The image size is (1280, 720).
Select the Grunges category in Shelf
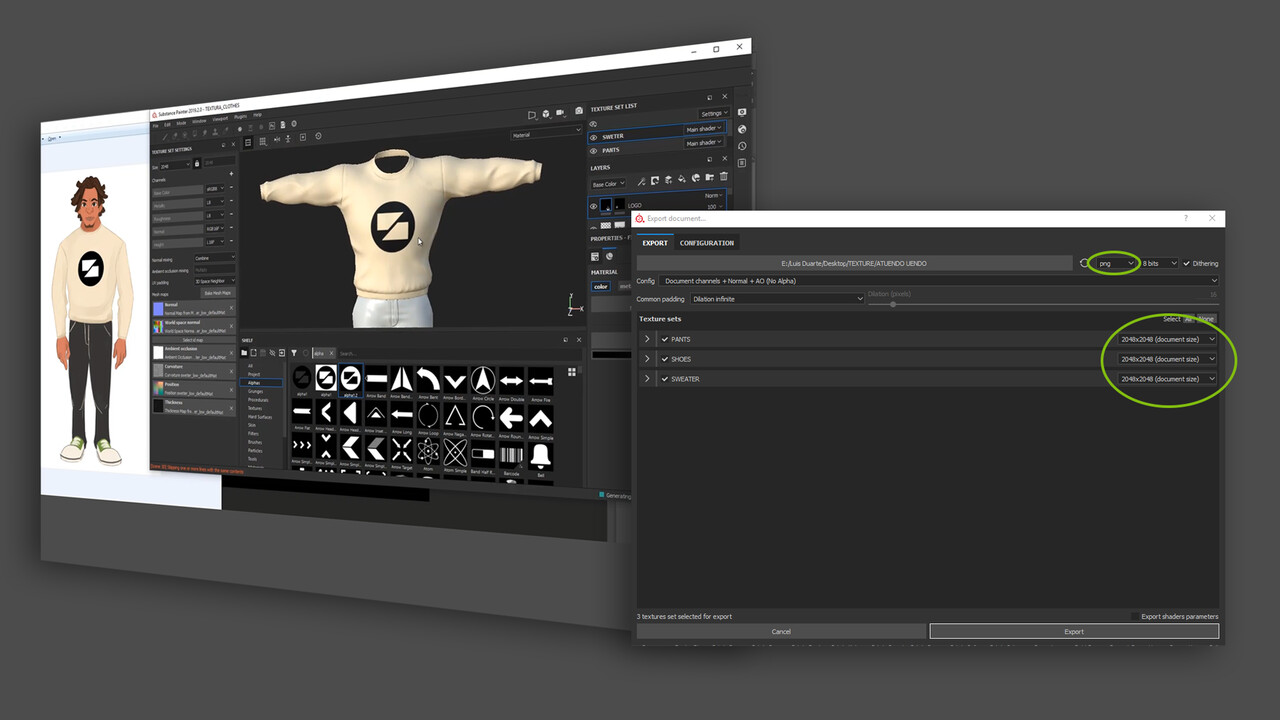254,391
